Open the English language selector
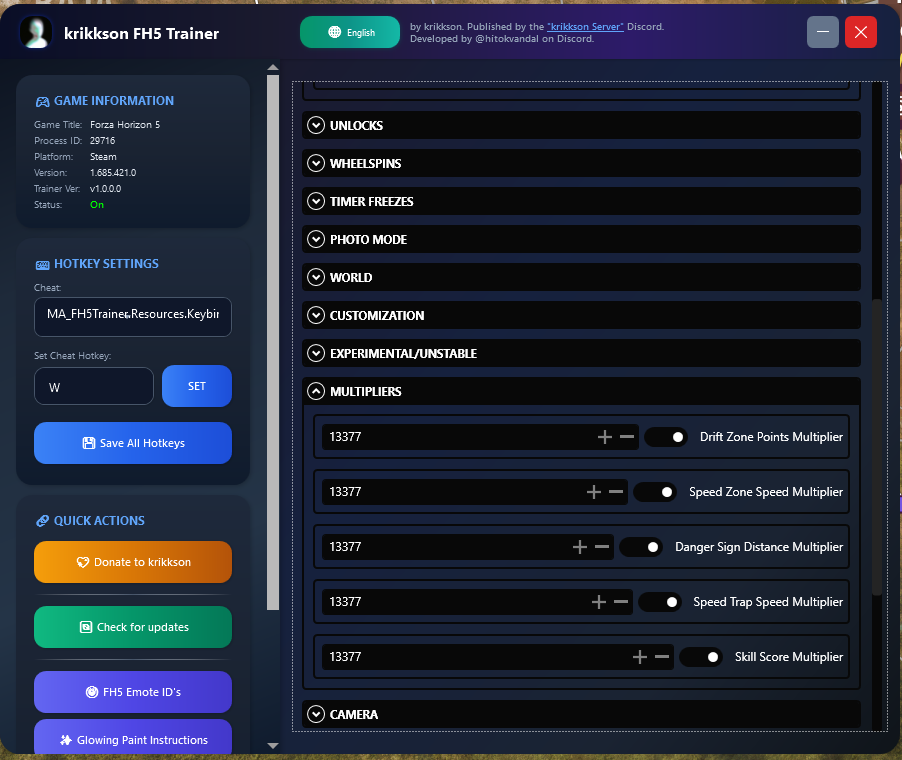The width and height of the screenshot is (902, 760). tap(350, 32)
